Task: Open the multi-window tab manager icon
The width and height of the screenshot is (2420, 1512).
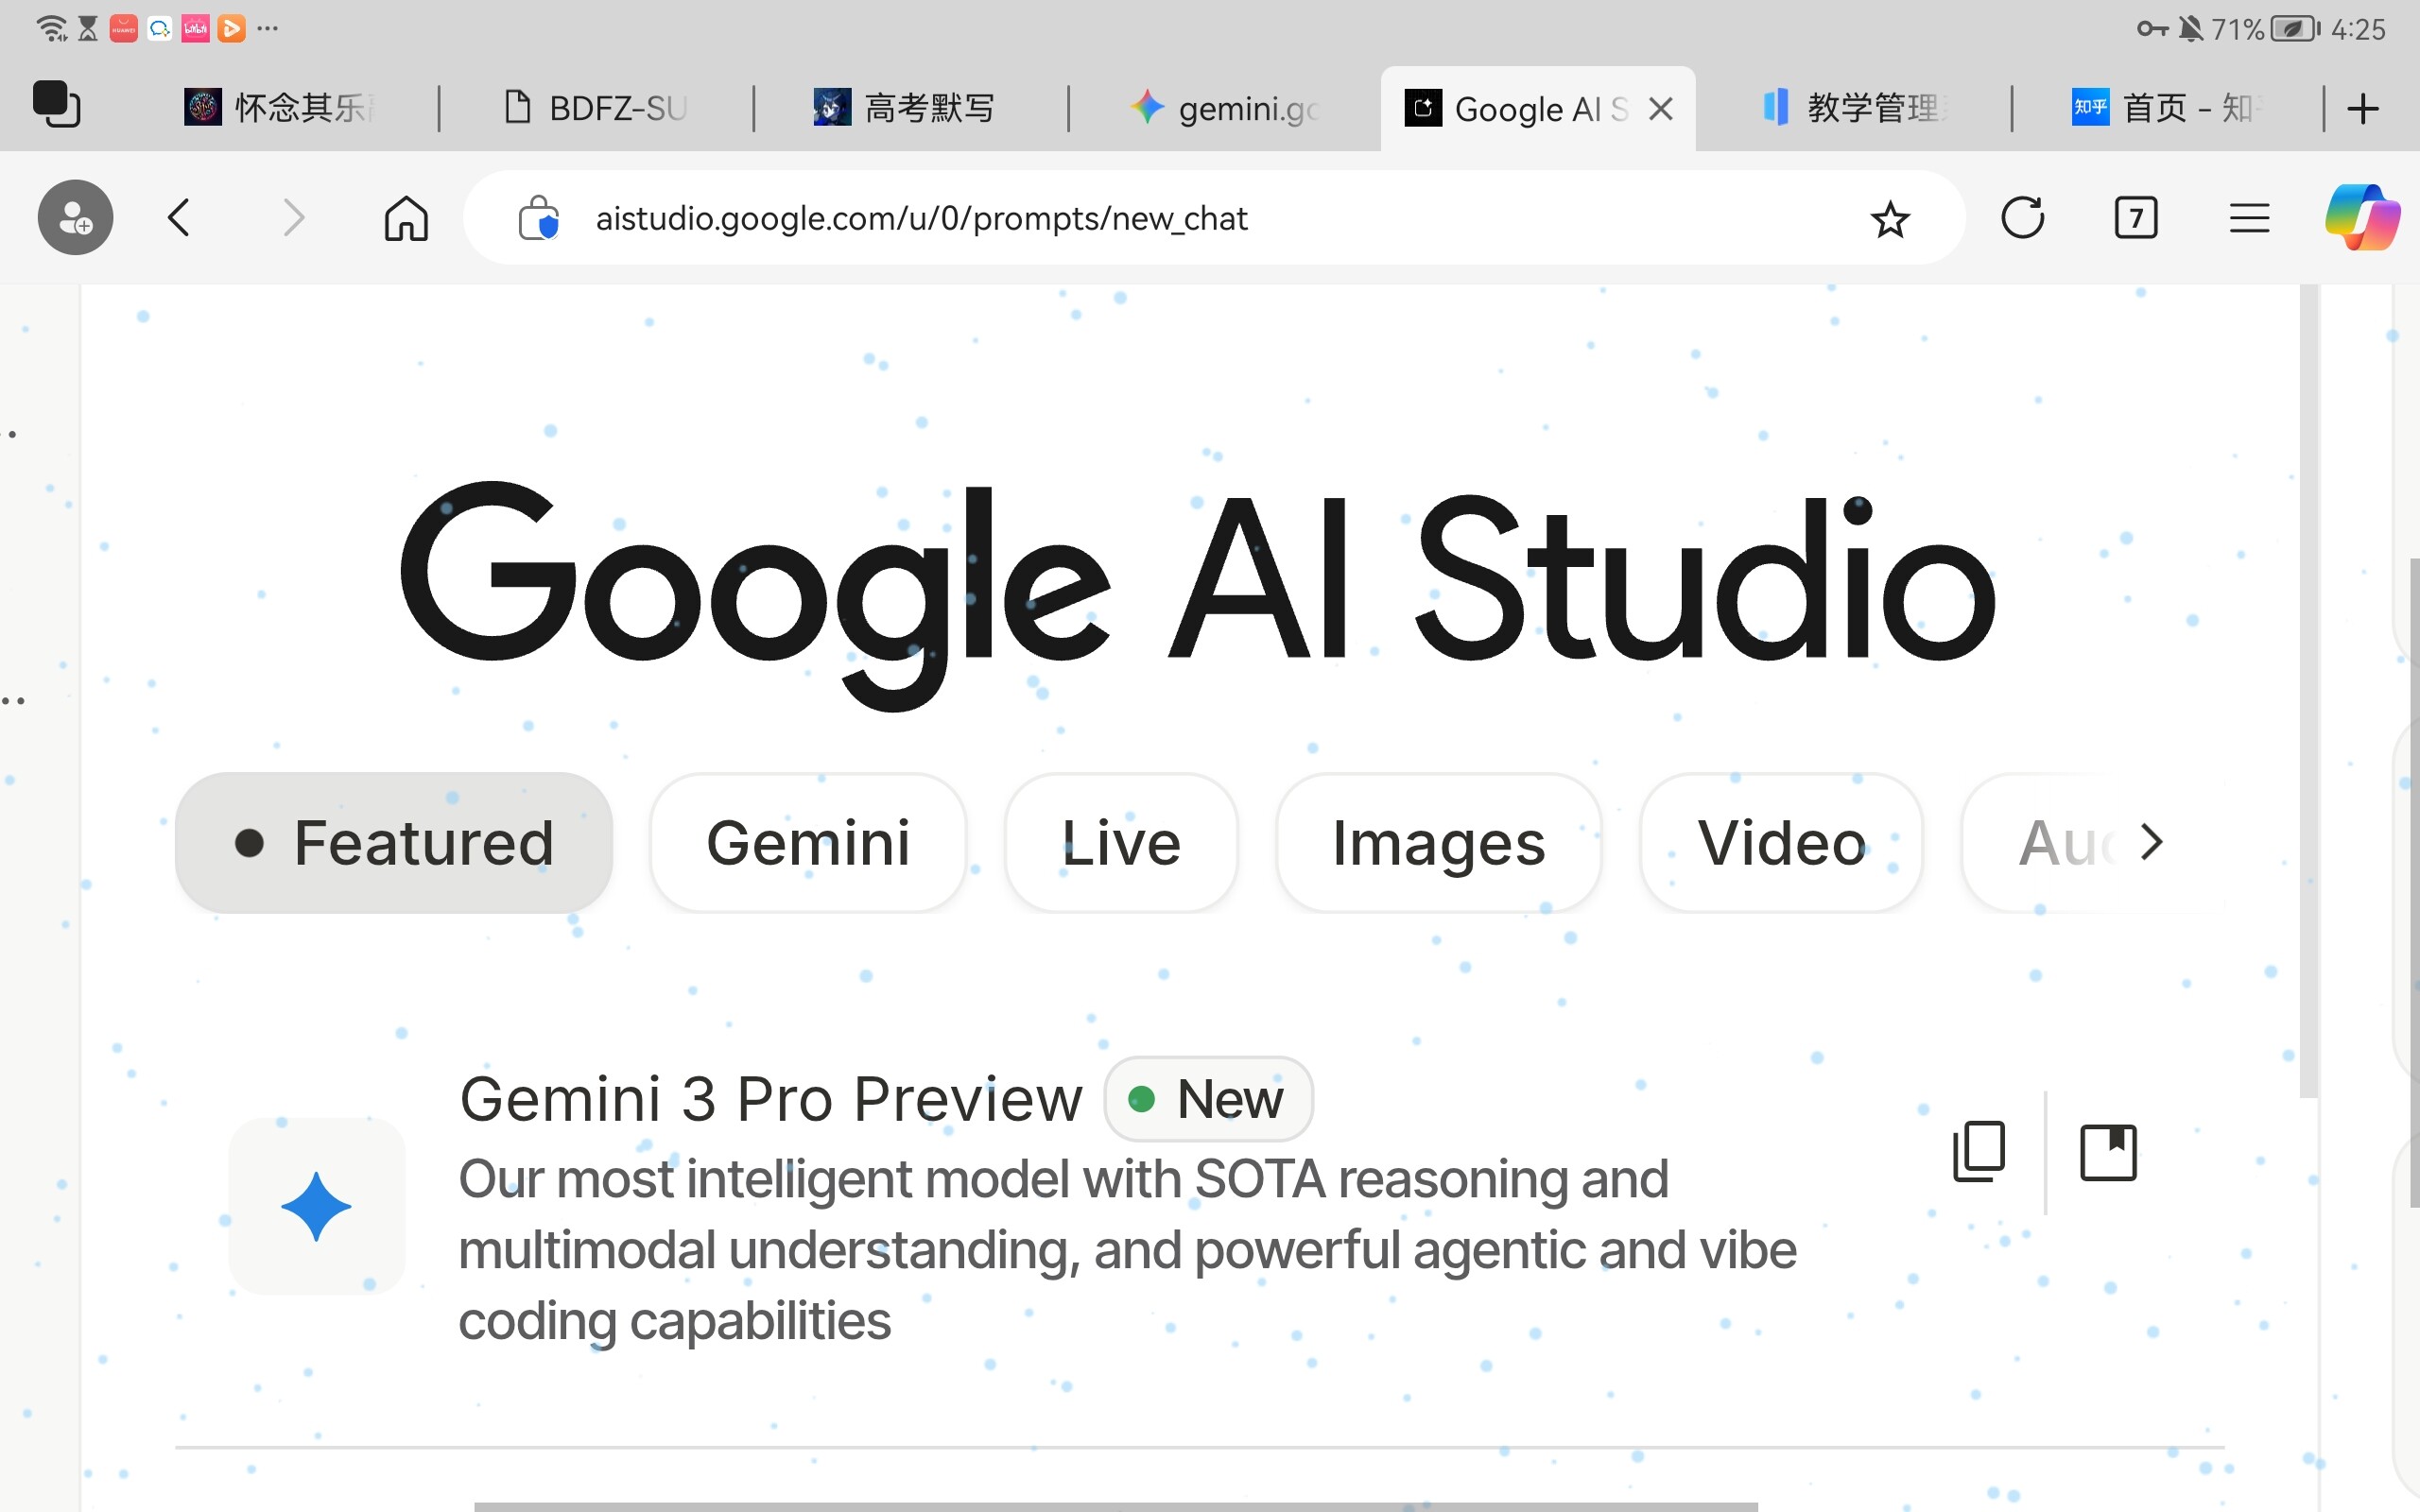Action: pyautogui.click(x=56, y=105)
